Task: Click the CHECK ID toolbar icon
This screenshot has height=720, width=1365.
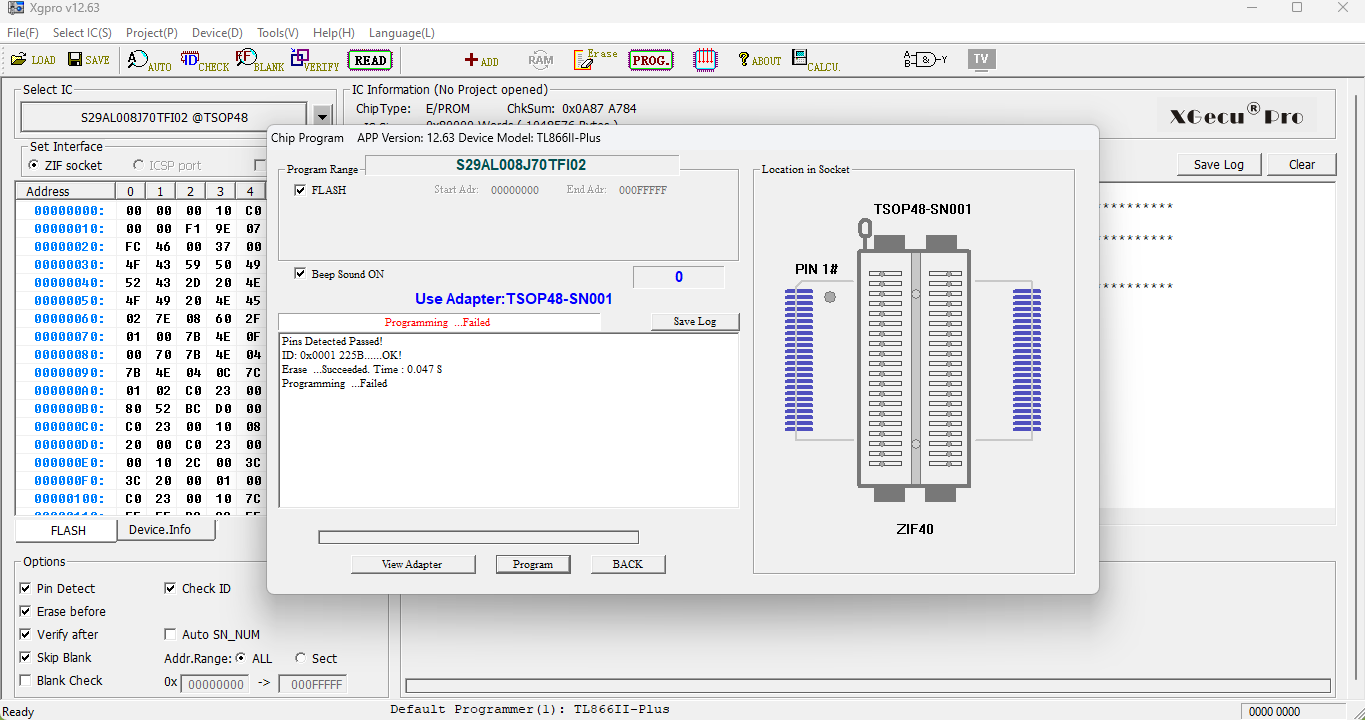Action: tap(204, 60)
